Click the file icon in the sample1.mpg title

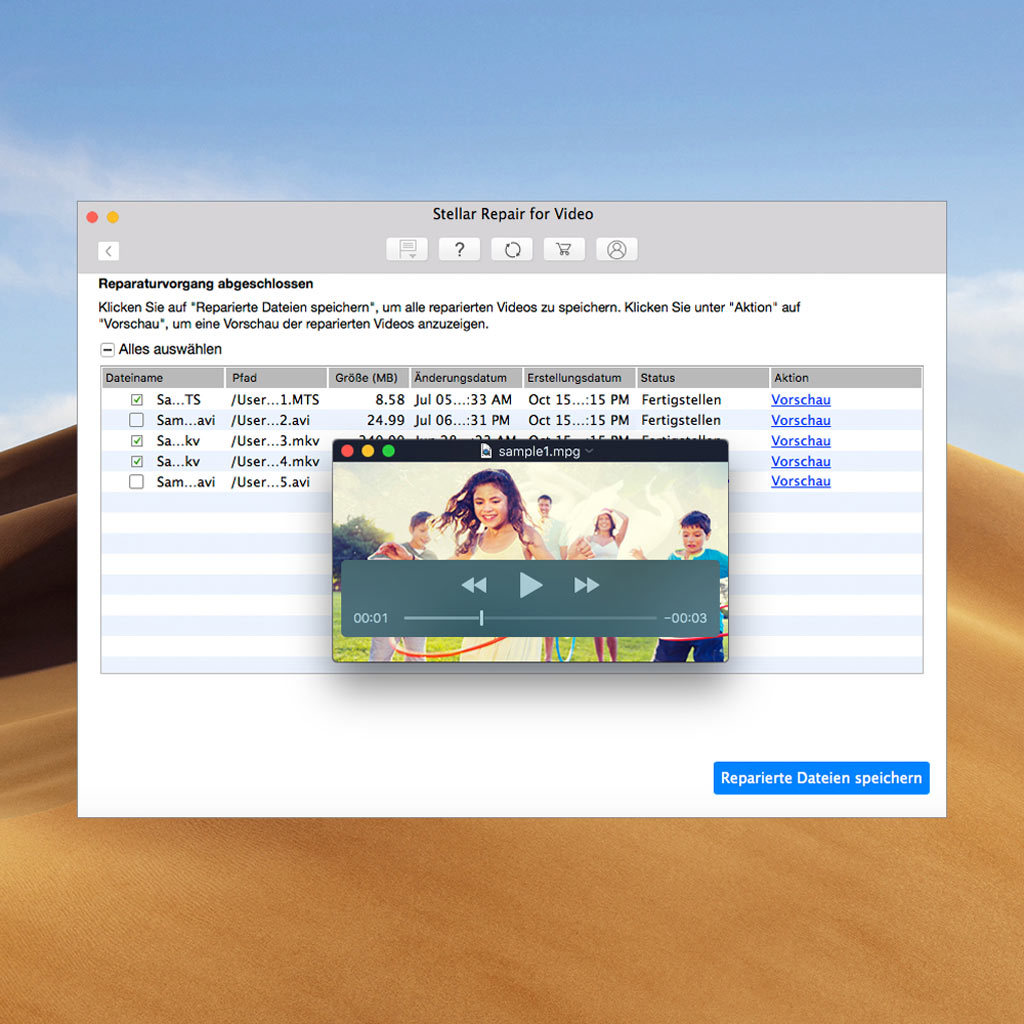486,451
